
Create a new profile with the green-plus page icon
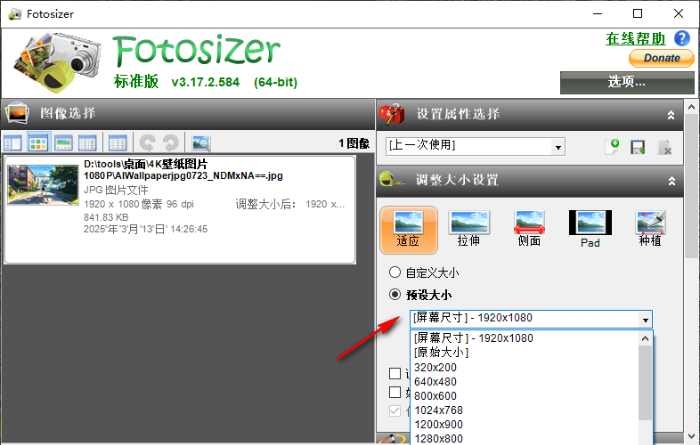click(612, 147)
